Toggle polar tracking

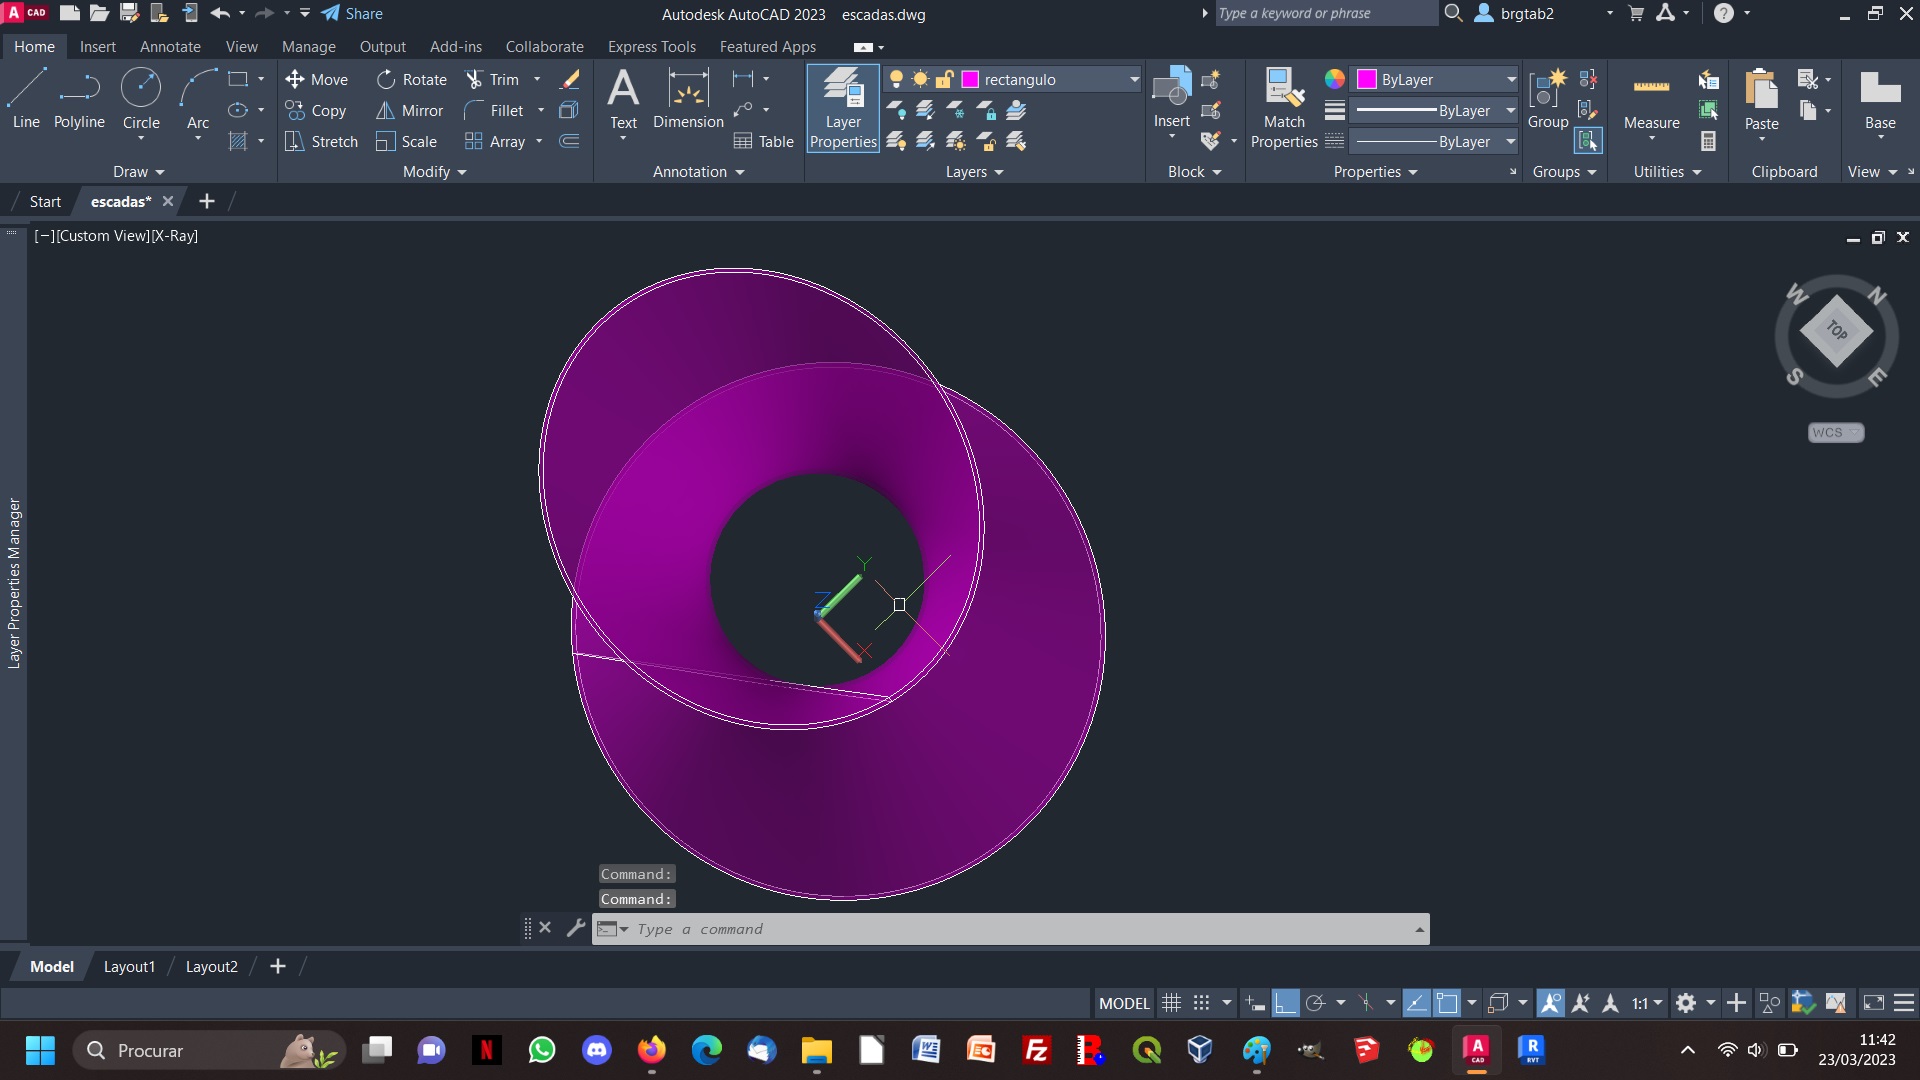coord(1315,1003)
